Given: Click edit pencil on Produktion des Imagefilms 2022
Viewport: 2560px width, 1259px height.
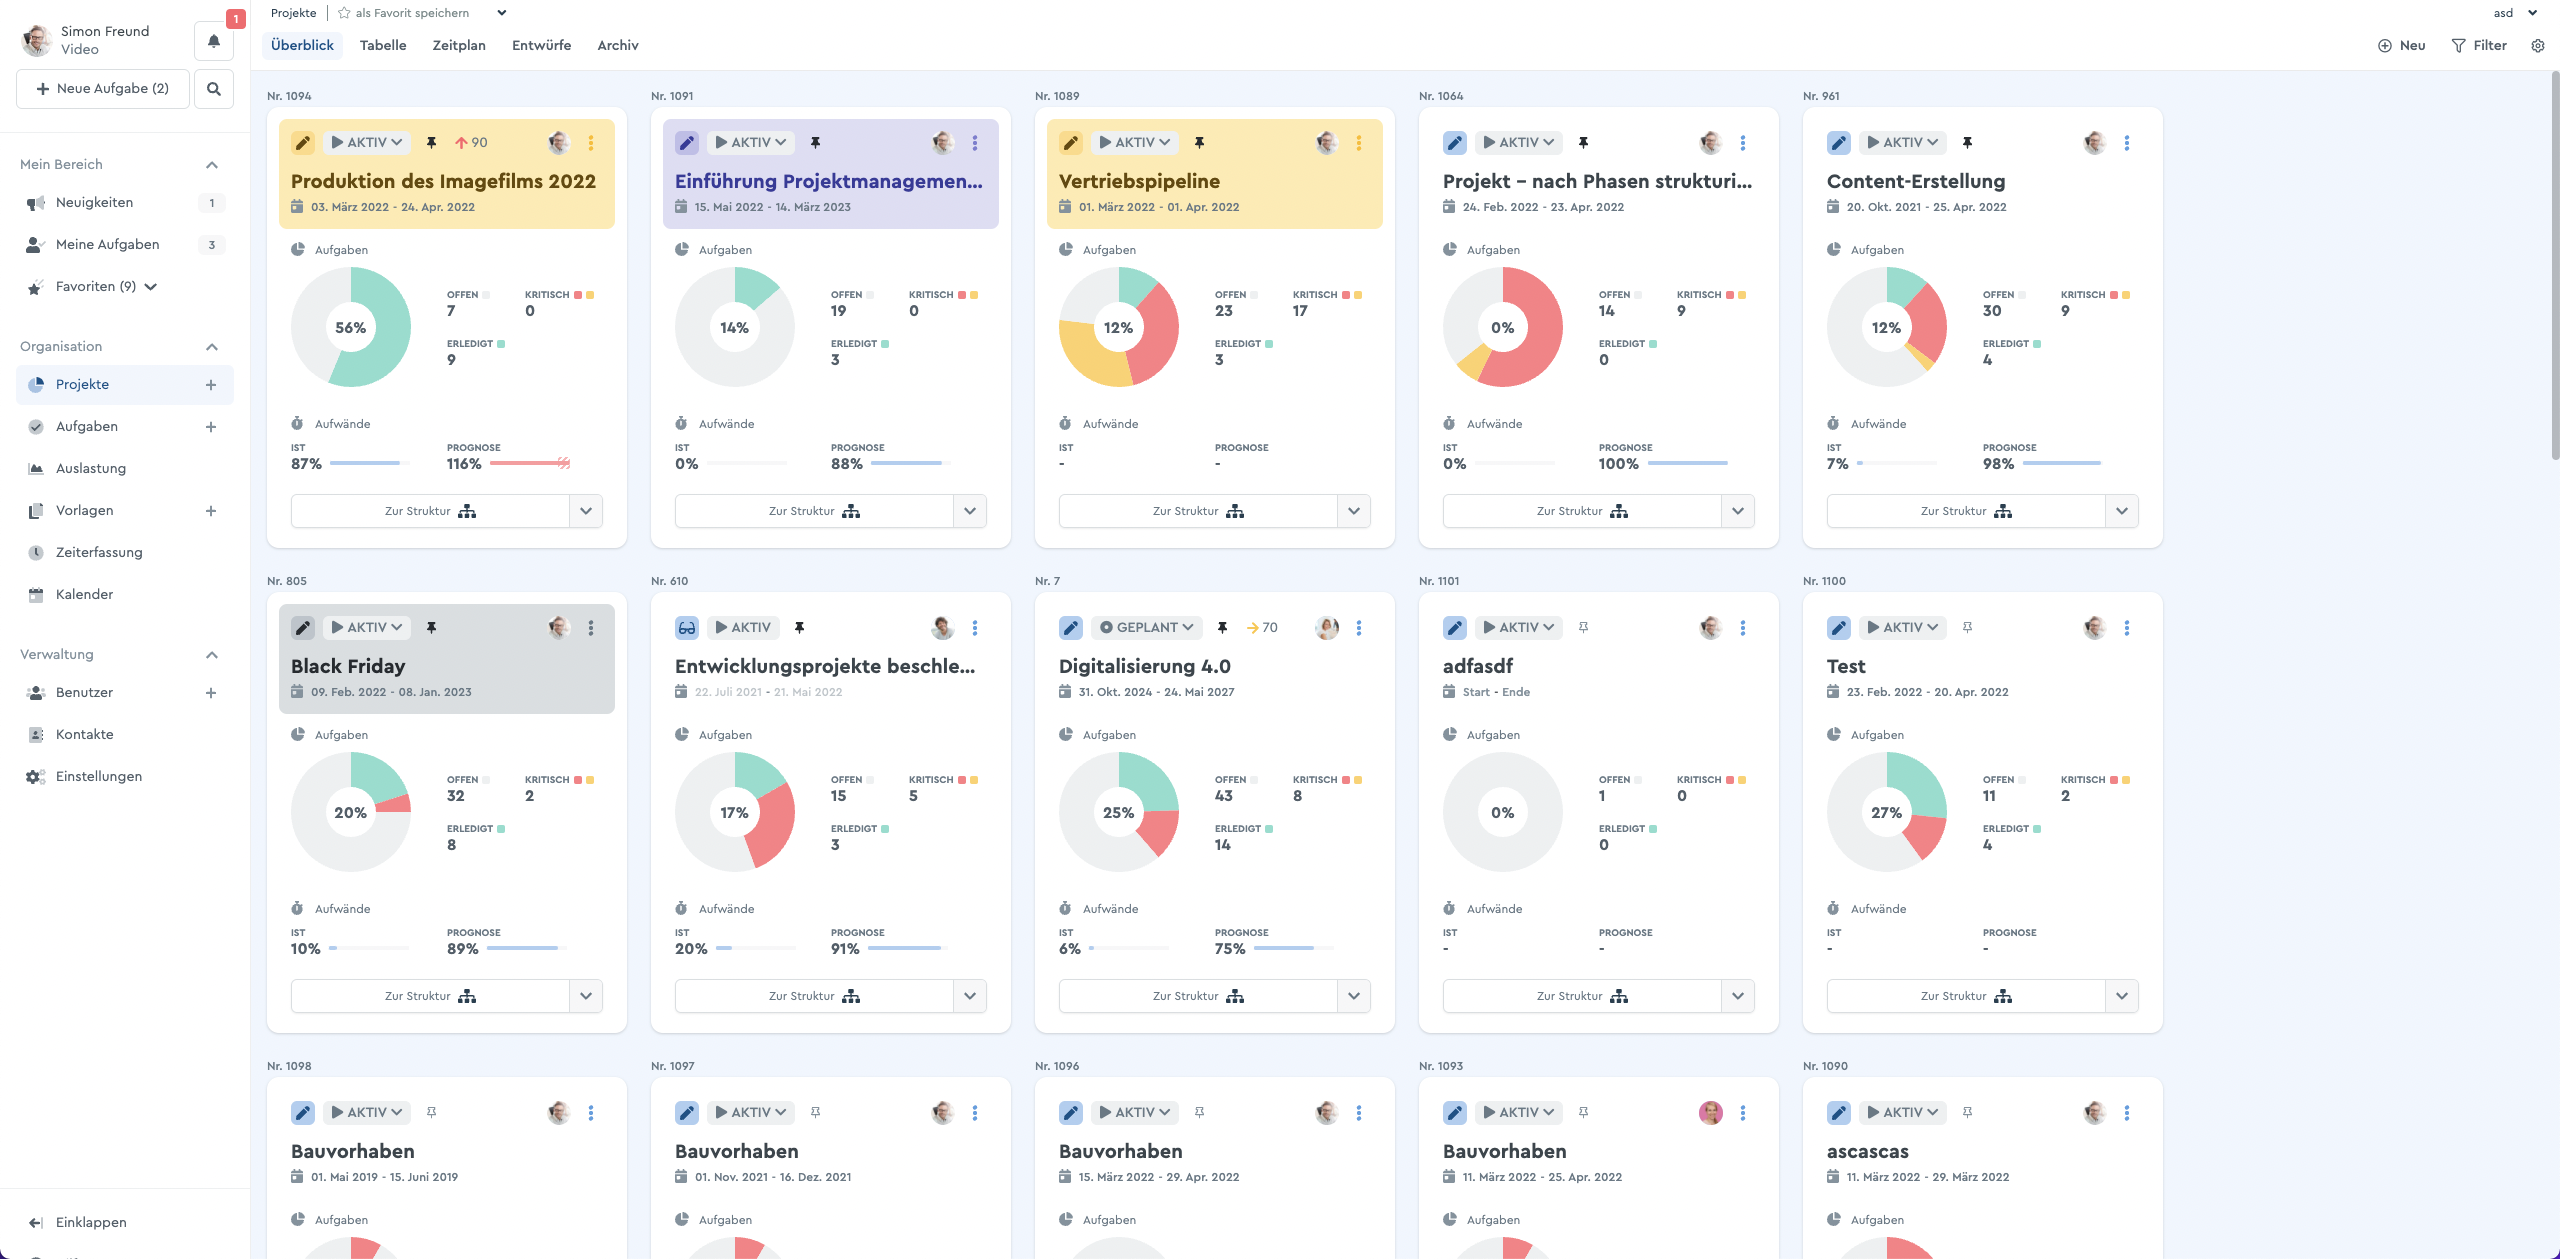Looking at the screenshot, I should [303, 143].
